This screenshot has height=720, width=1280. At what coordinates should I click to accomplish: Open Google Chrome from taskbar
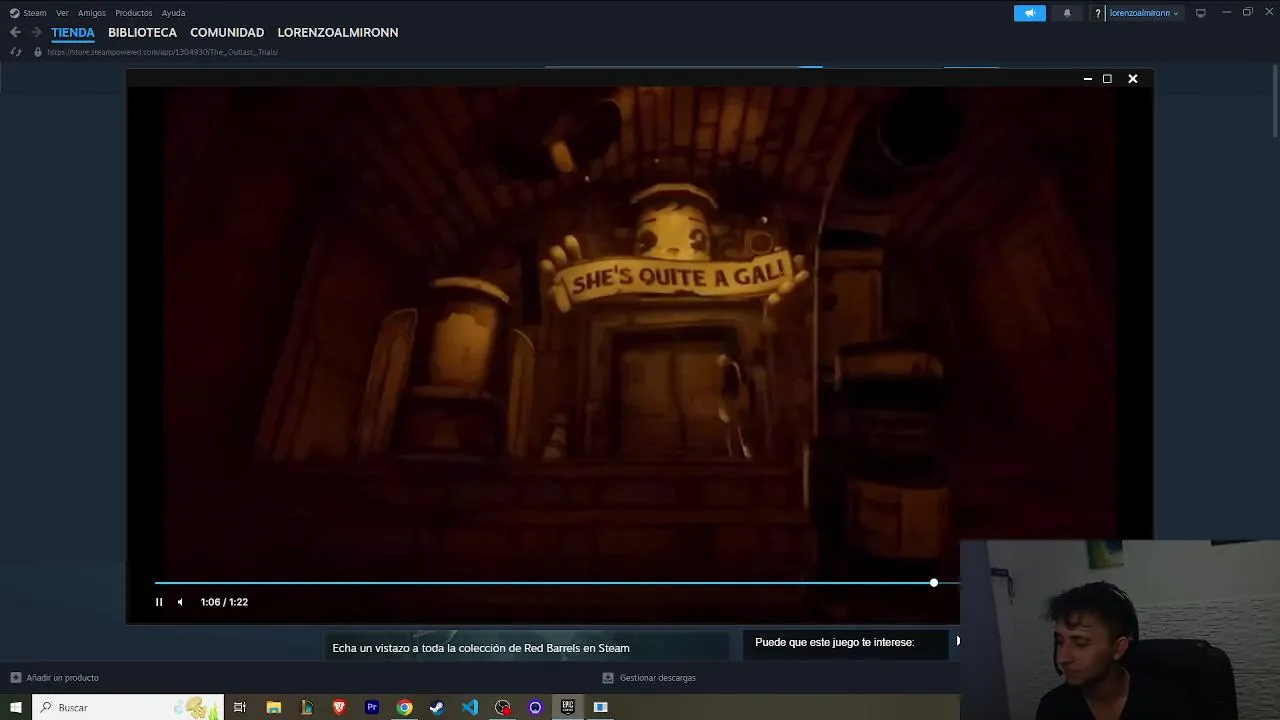click(x=404, y=707)
